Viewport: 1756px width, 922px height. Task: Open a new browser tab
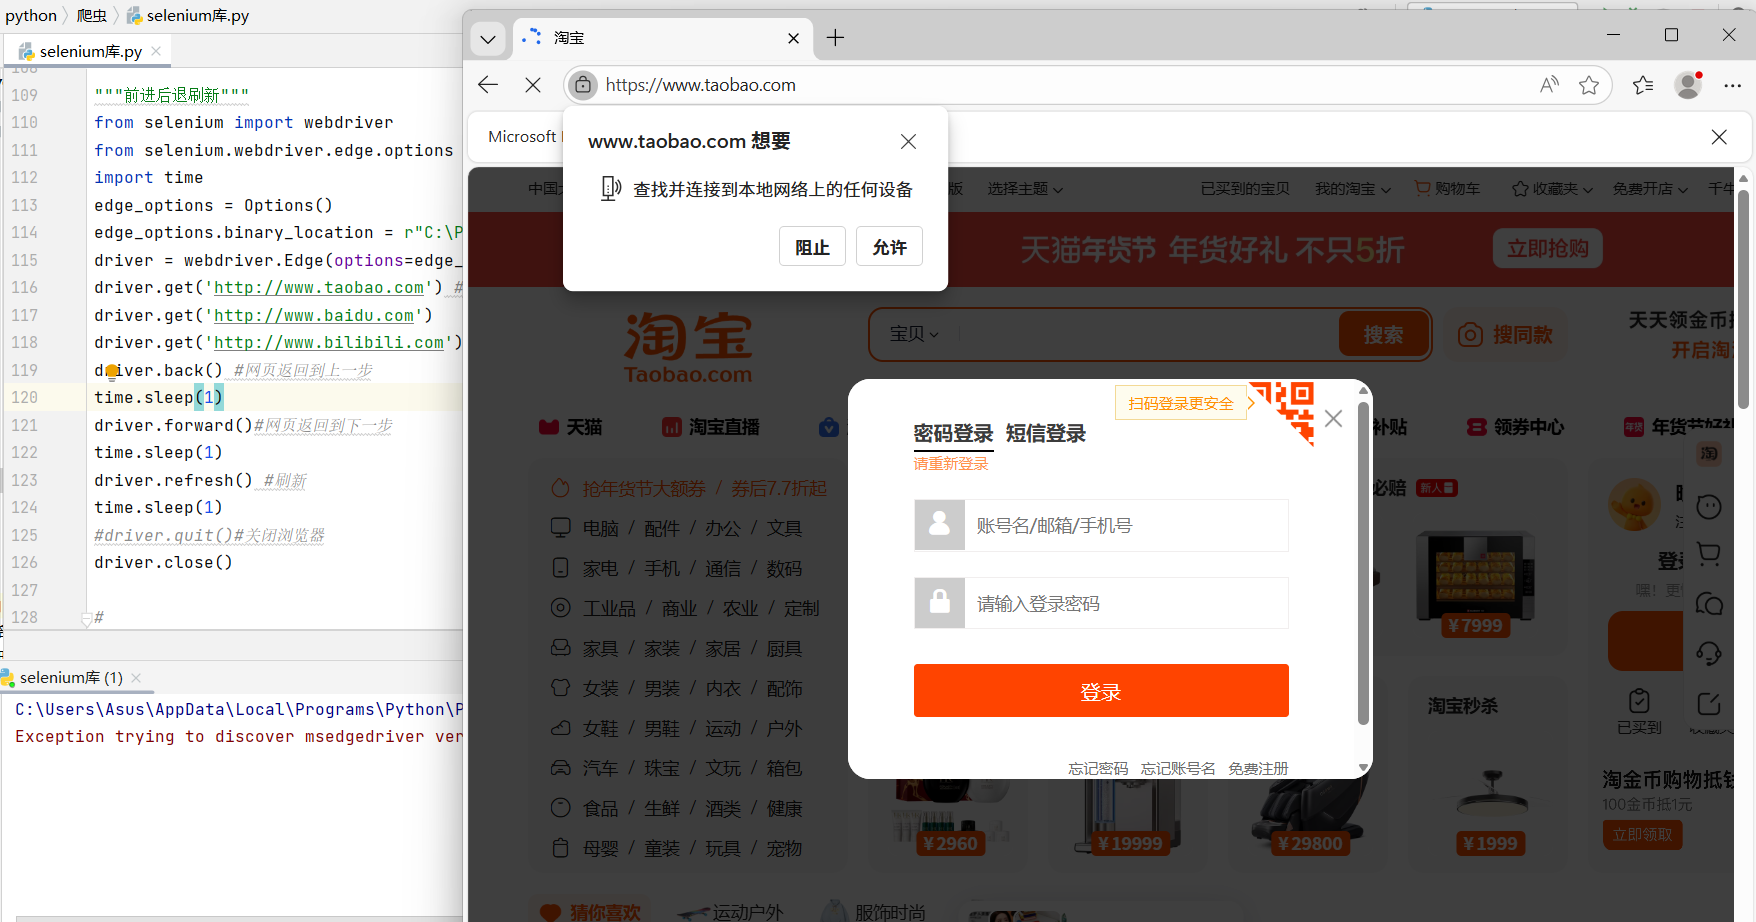point(836,38)
